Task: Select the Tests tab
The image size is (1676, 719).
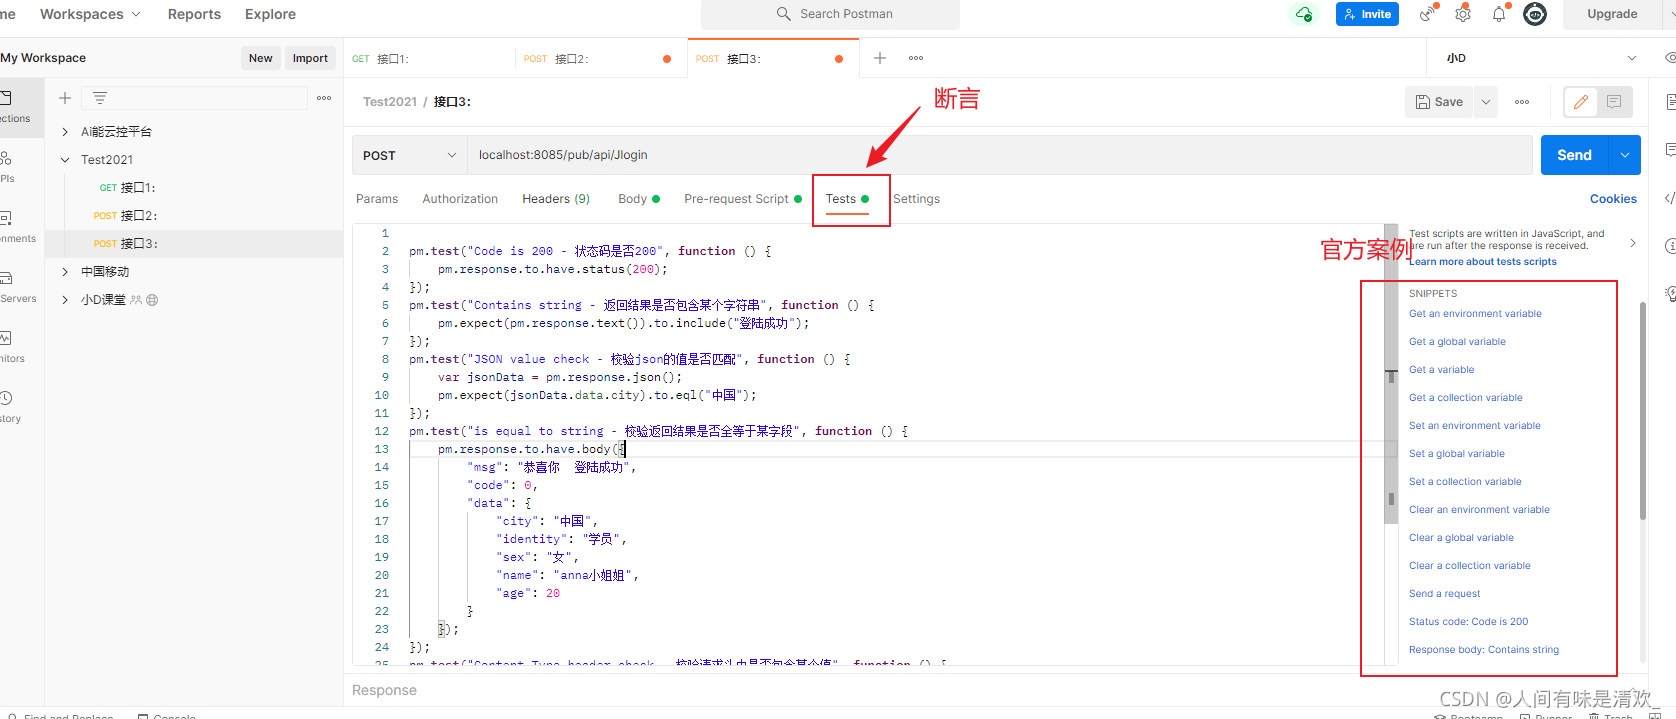Action: (847, 199)
